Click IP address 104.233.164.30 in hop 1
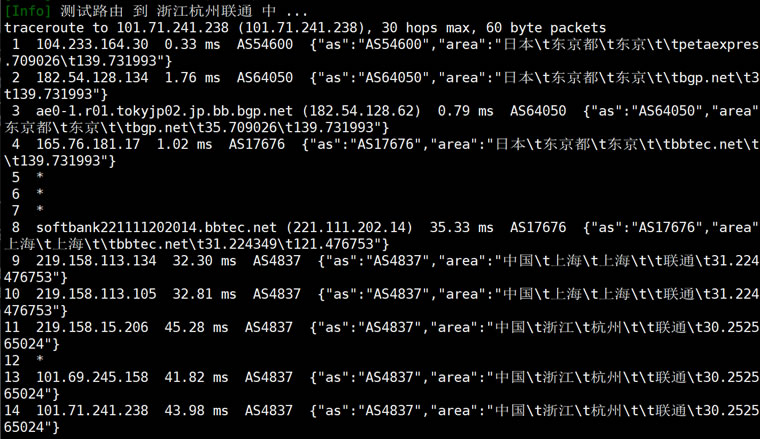The image size is (760, 439). click(92, 44)
